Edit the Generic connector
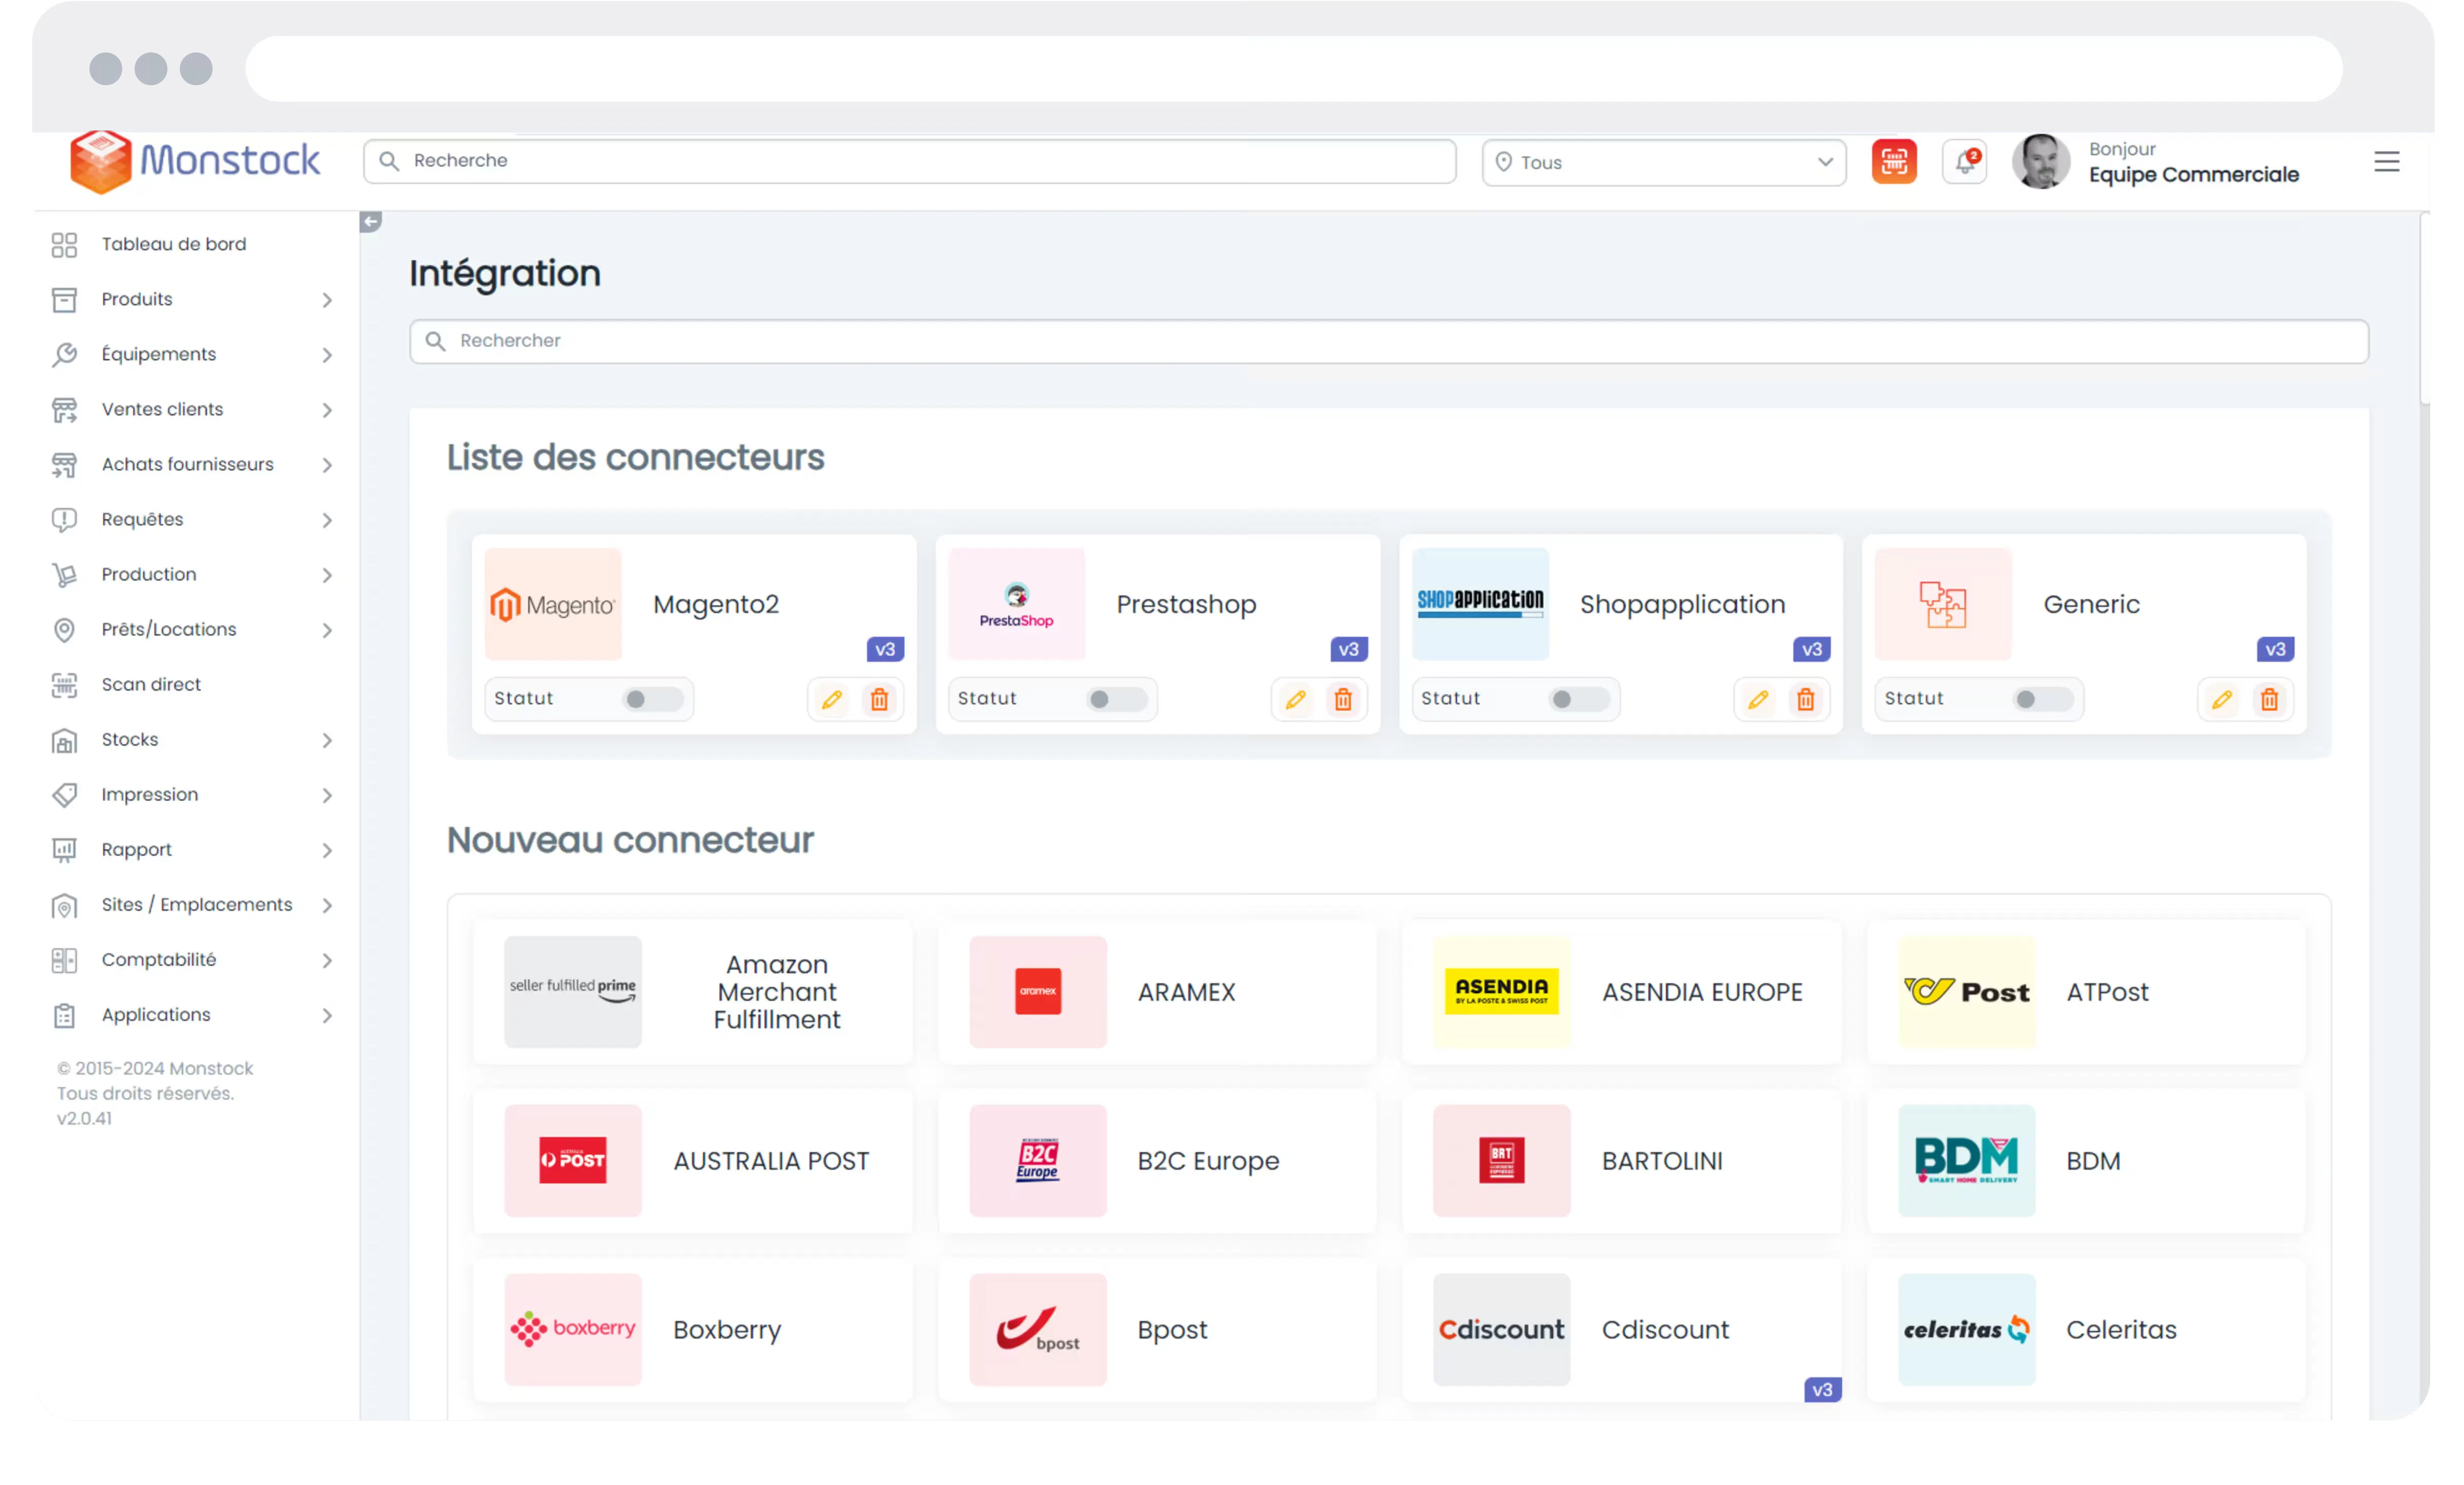This screenshot has height=1485, width=2464. 2222,699
